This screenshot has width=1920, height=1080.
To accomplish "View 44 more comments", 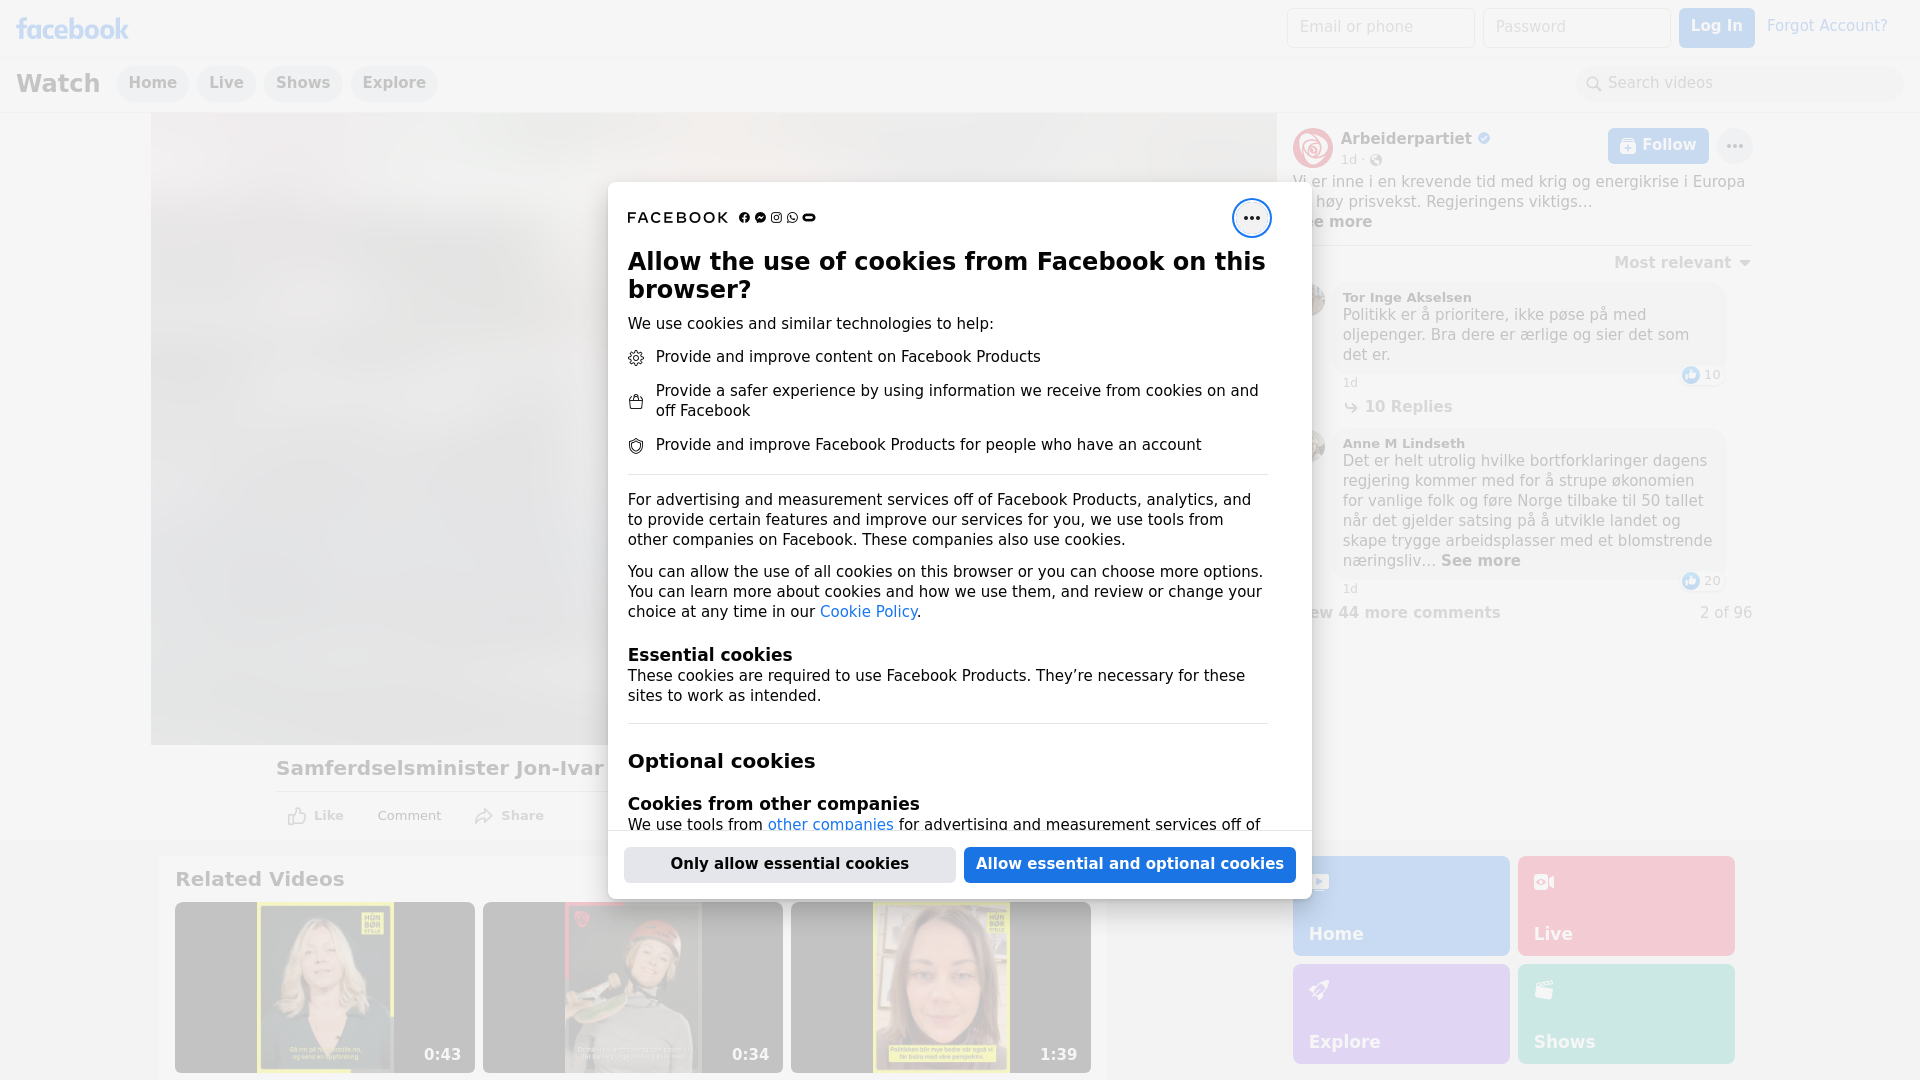I will coord(1405,613).
